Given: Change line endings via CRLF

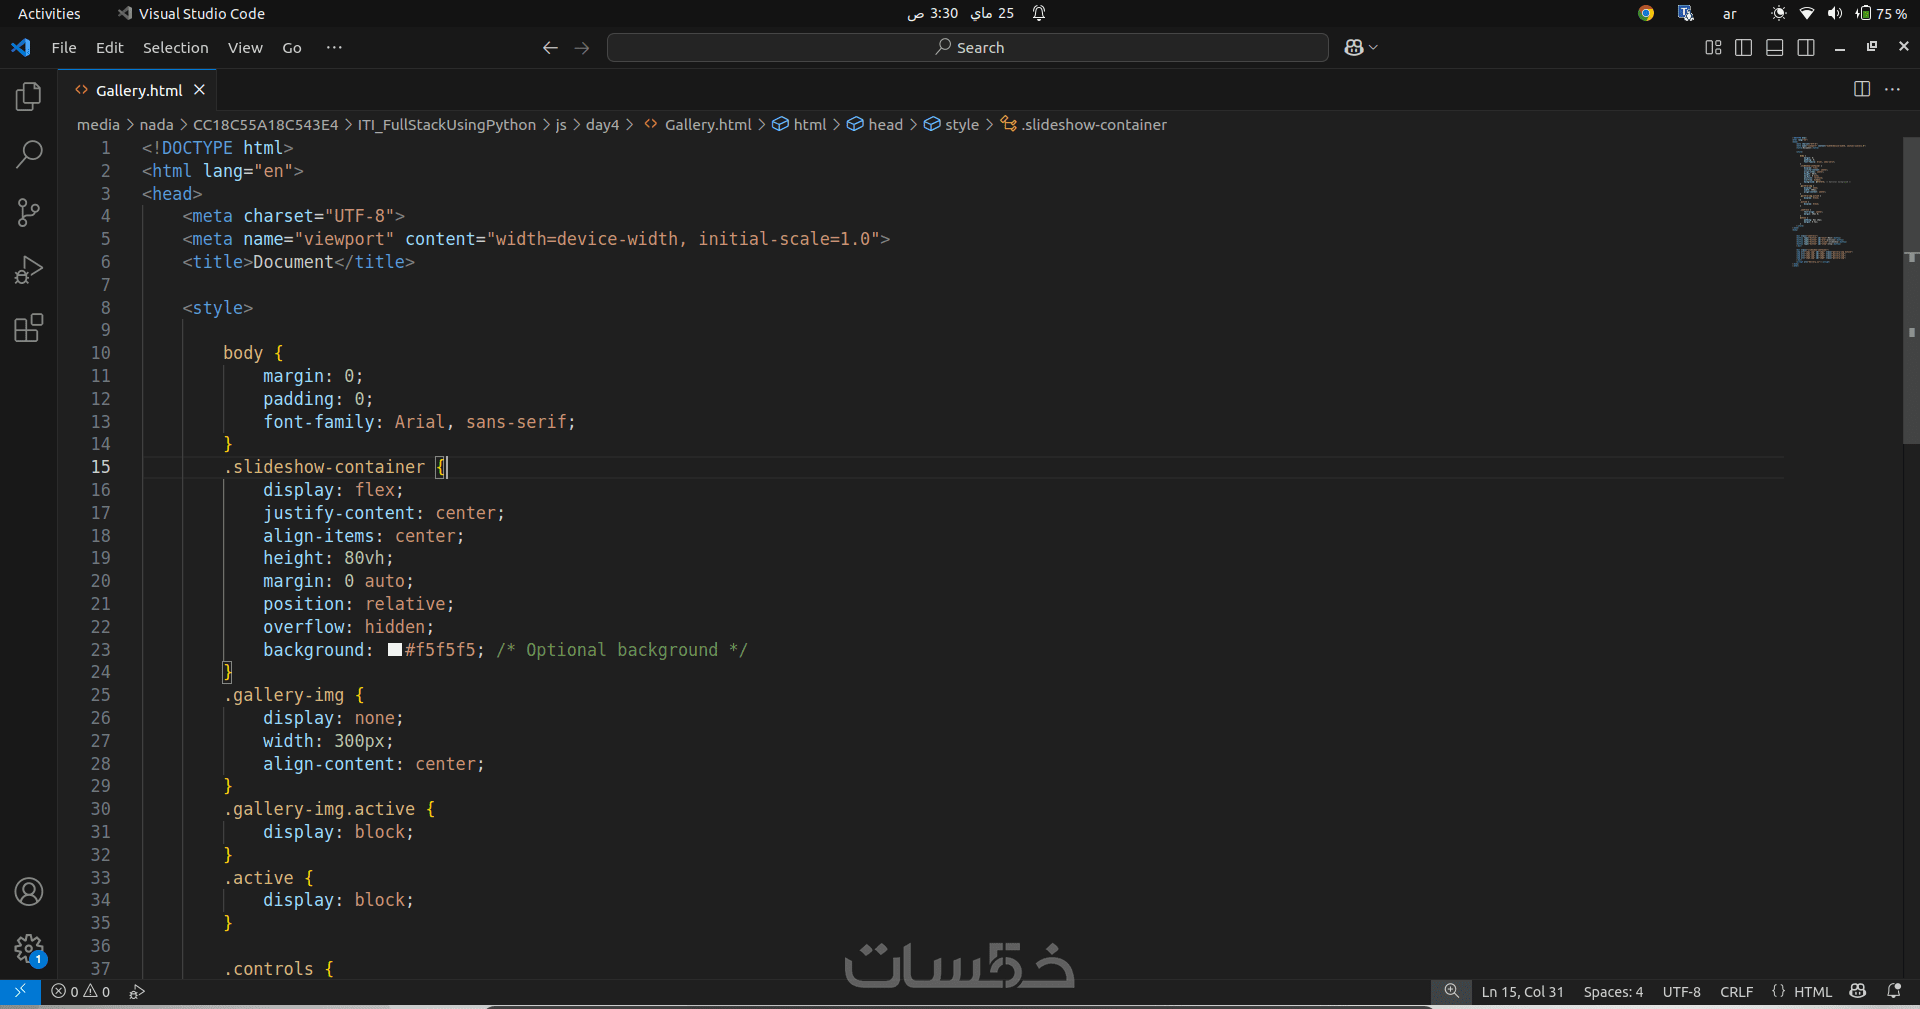Looking at the screenshot, I should tap(1736, 992).
